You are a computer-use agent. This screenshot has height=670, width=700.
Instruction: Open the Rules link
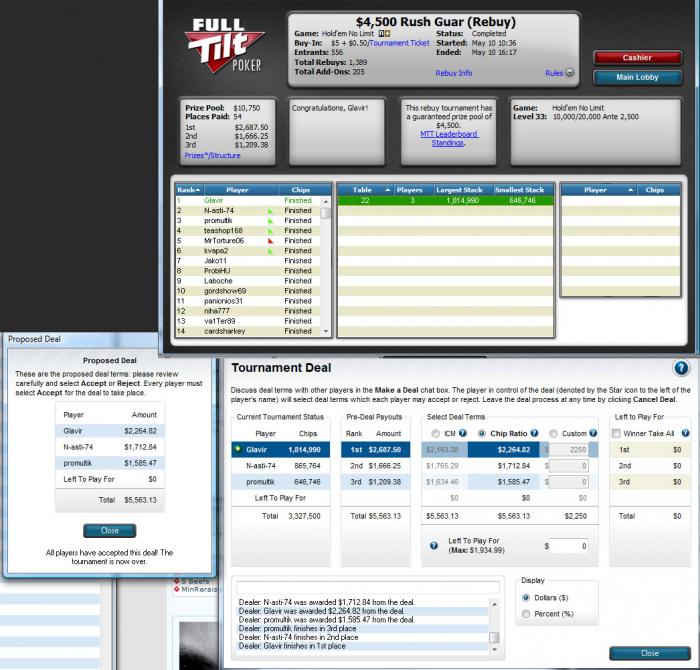click(554, 73)
